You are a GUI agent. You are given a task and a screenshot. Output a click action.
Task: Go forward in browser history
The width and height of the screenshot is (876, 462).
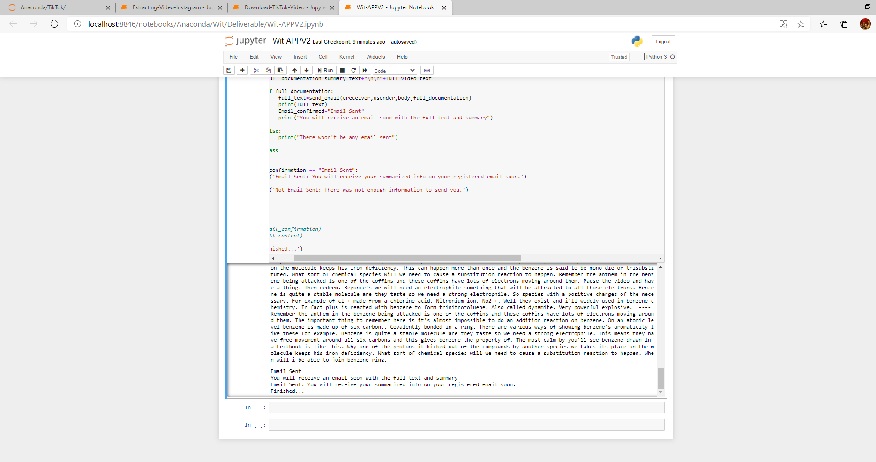[x=34, y=24]
